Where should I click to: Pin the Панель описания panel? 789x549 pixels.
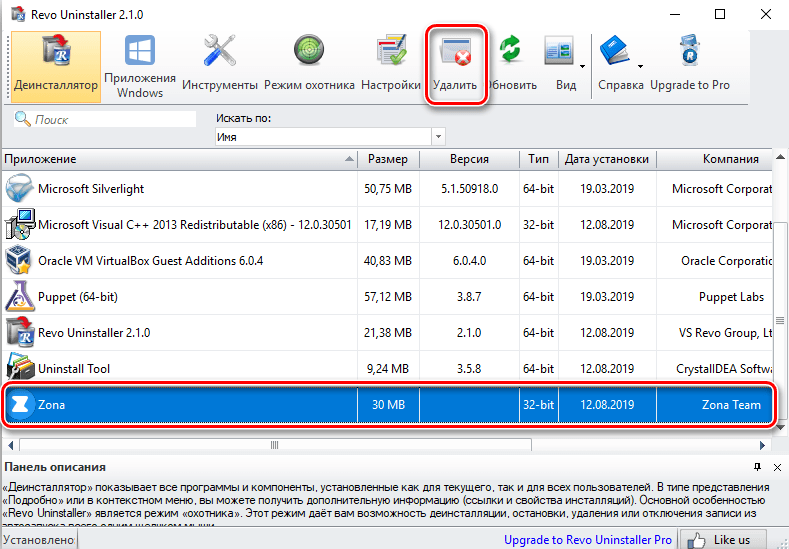[x=757, y=467]
